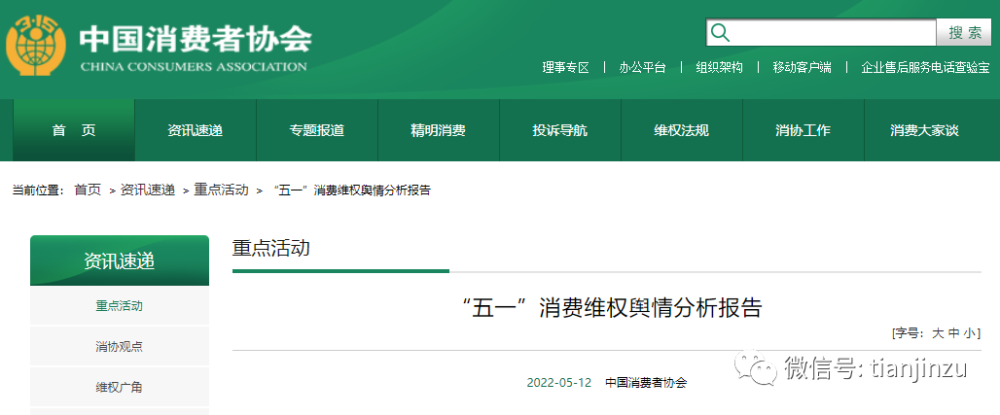The image size is (1000, 415).
Task: Open the 资讯速递 navigation menu
Action: (195, 130)
